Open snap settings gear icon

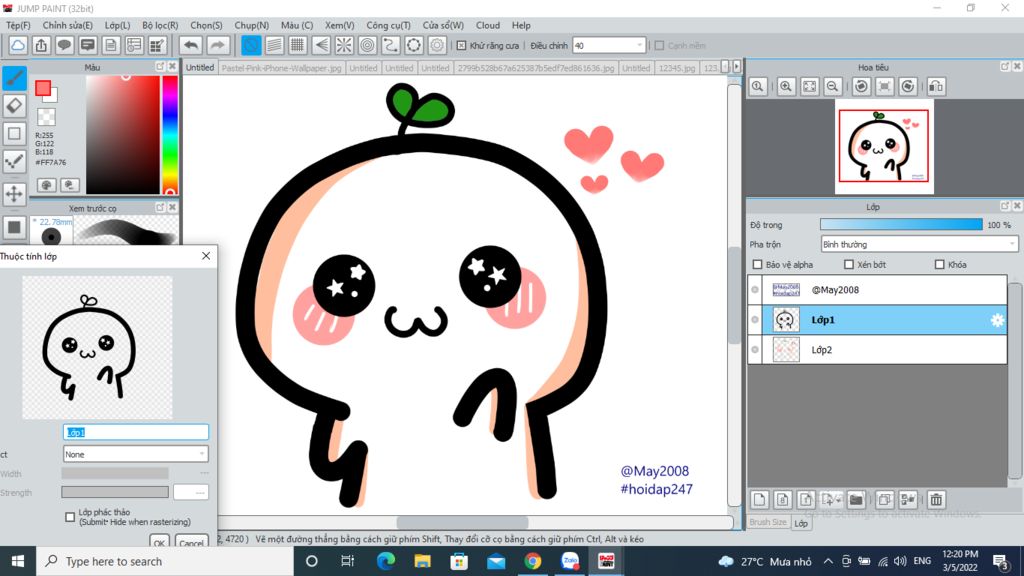(x=437, y=45)
